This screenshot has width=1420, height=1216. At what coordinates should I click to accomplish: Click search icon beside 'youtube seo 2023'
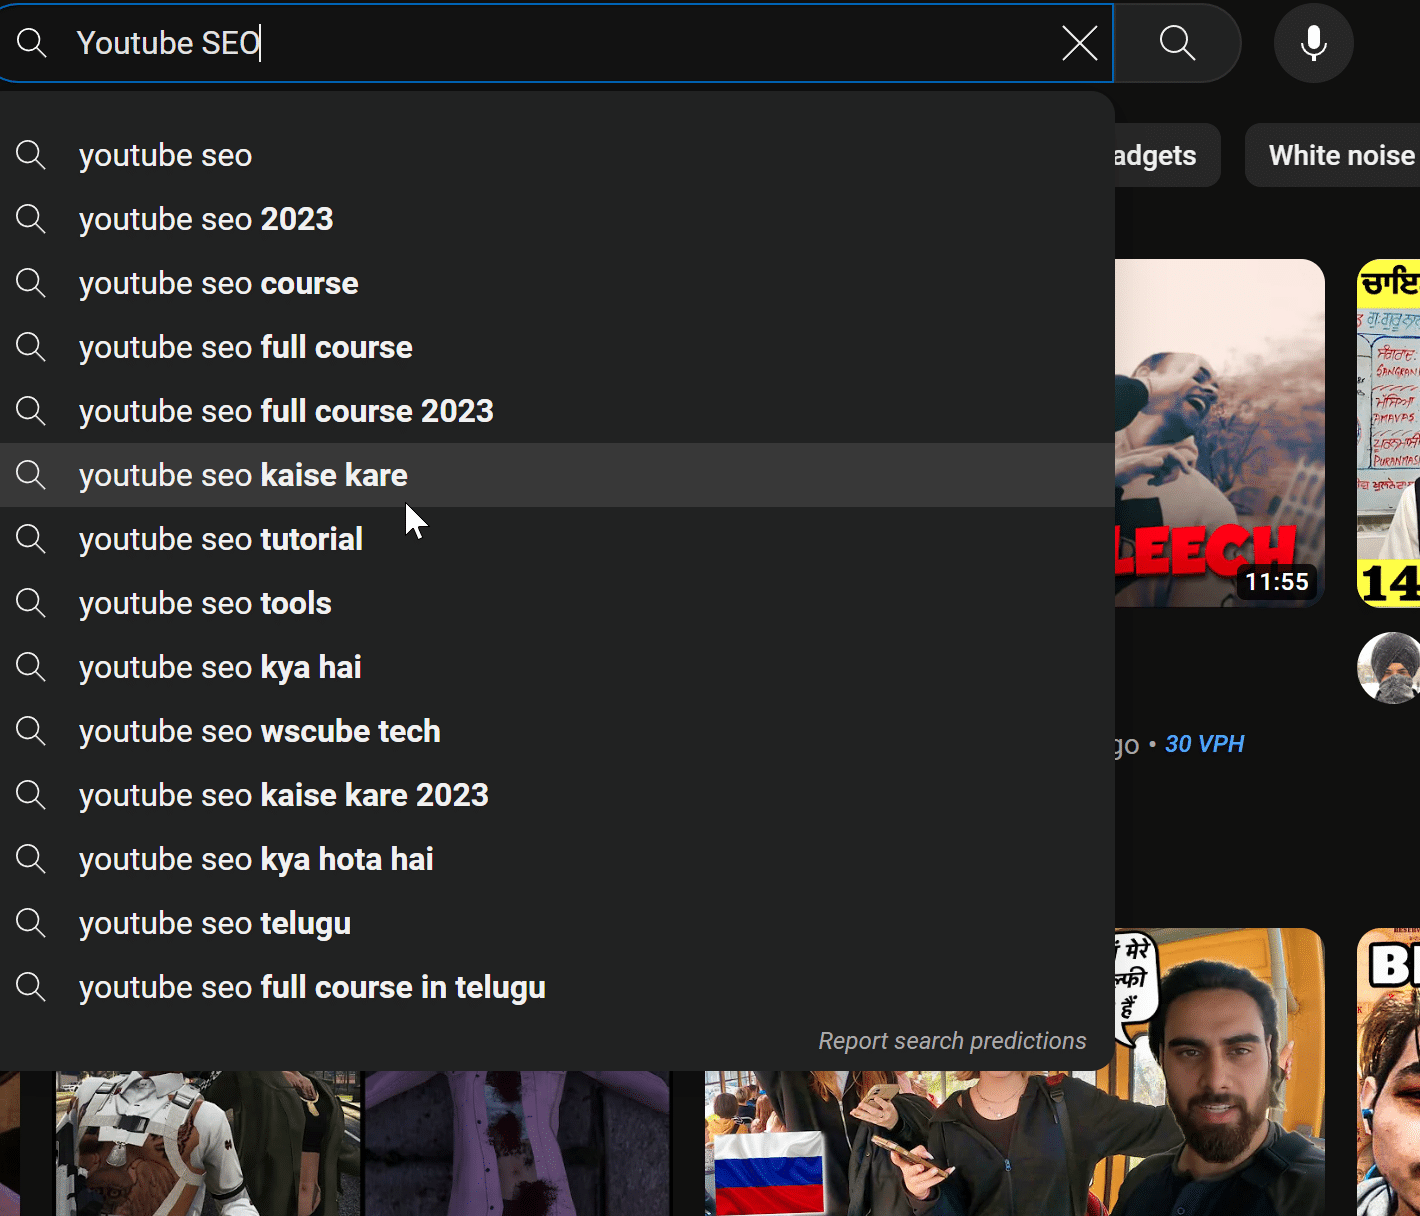click(x=31, y=219)
